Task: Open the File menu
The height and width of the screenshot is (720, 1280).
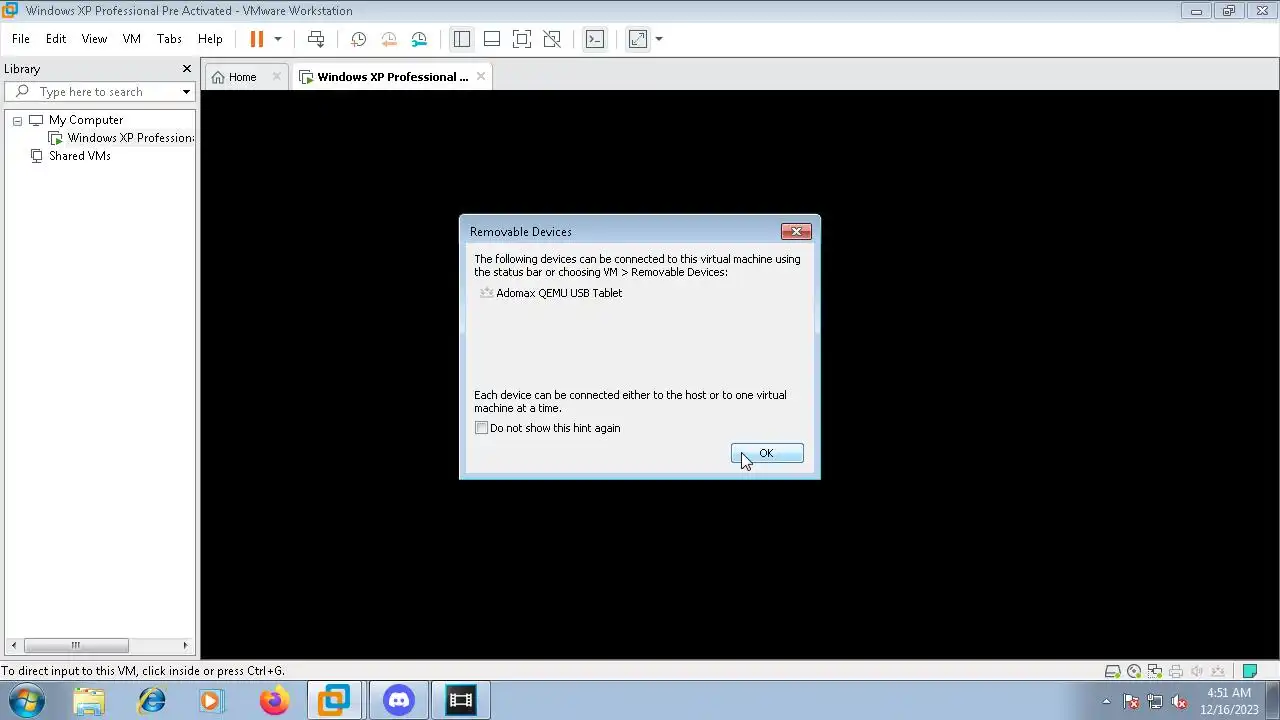Action: pyautogui.click(x=21, y=39)
